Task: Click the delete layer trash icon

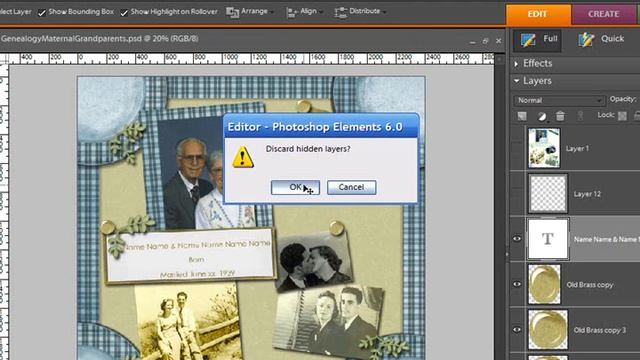Action: (560, 116)
